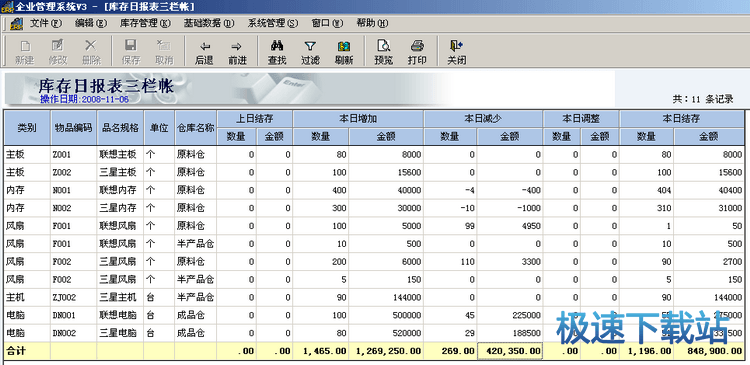
Task: Click the -1000 decrease amount cell
Action: pos(510,208)
